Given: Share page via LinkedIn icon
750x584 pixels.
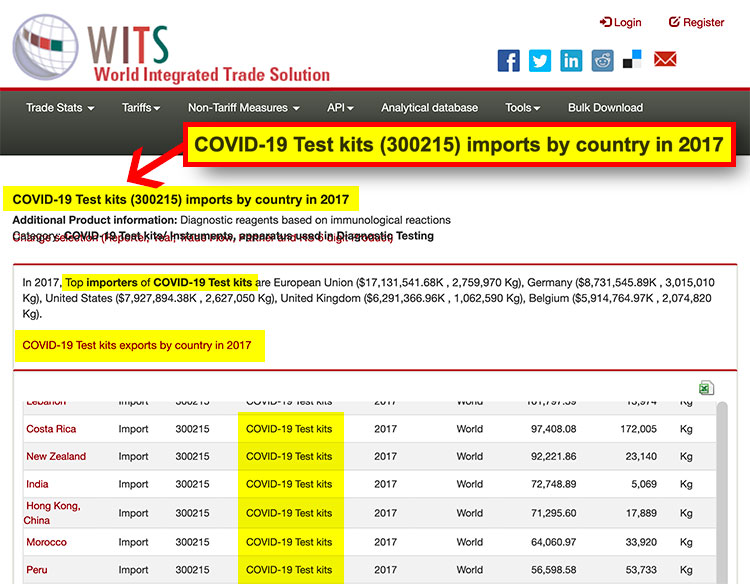Looking at the screenshot, I should [x=571, y=61].
